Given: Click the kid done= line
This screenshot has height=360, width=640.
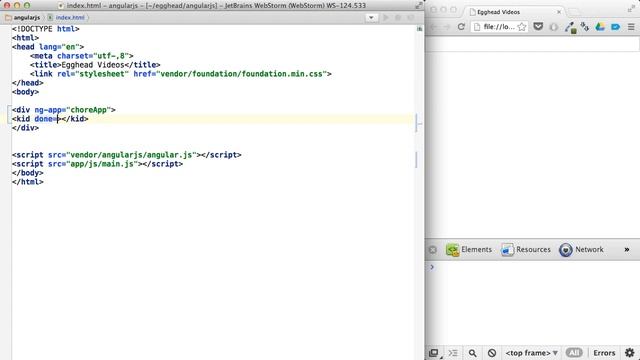Looking at the screenshot, I should (50, 119).
